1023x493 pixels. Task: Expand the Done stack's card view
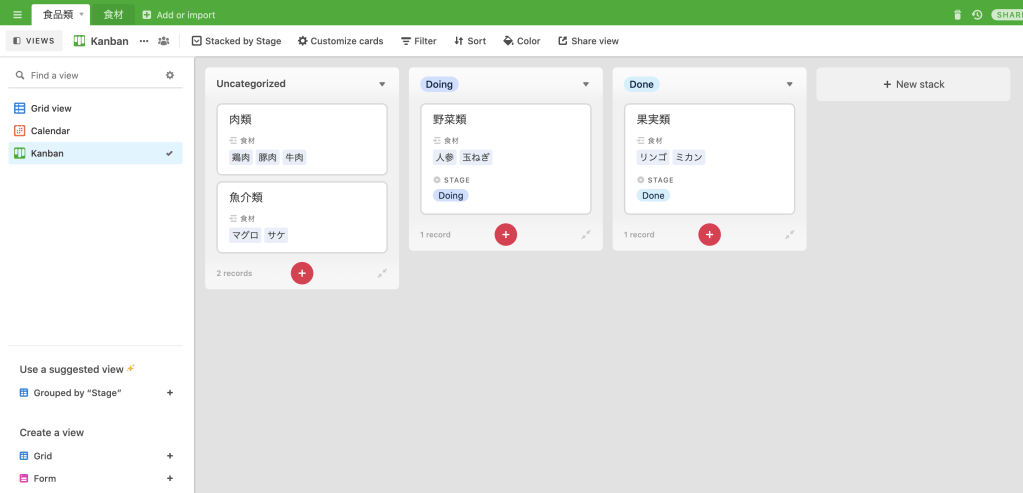tap(789, 234)
